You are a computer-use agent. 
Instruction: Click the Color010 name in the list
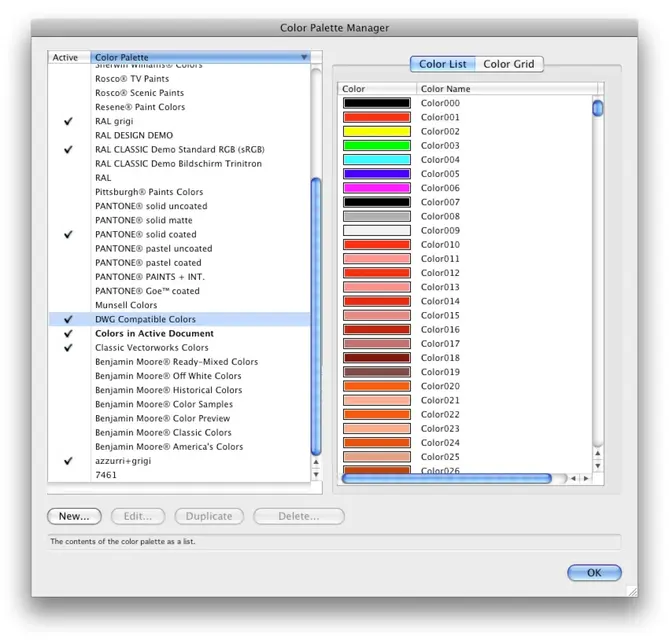(x=440, y=244)
